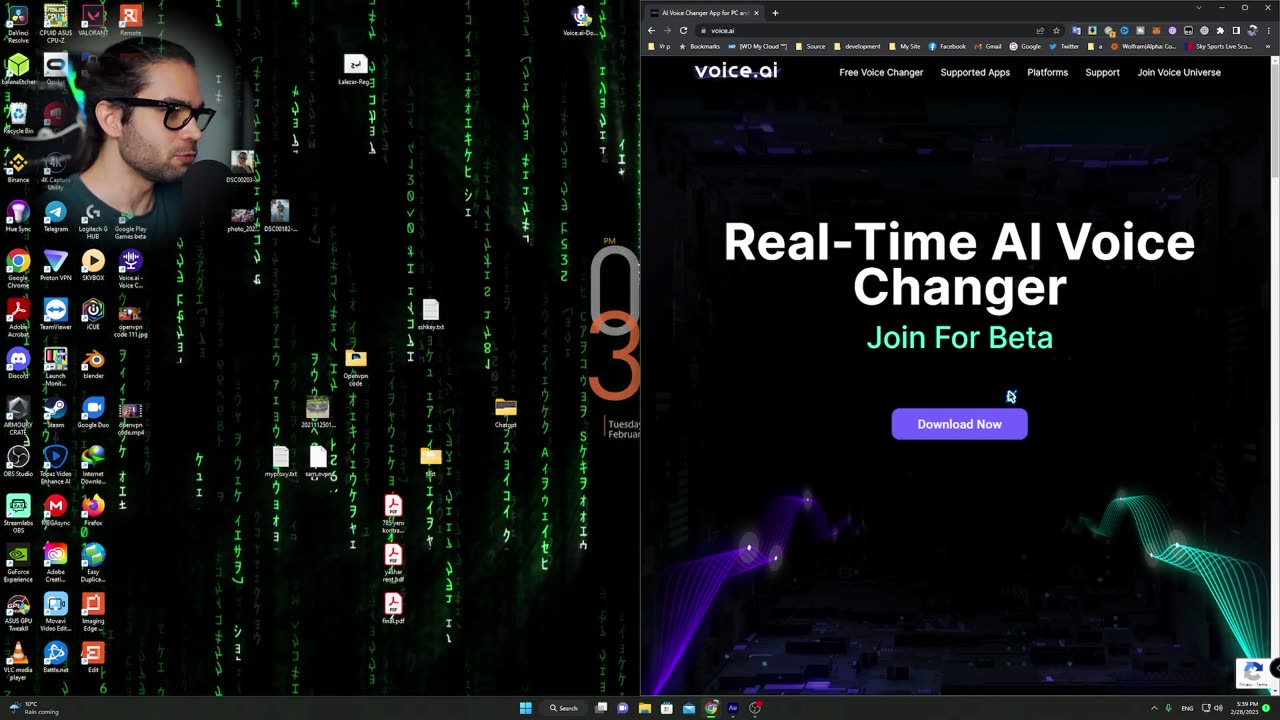Show hidden bookmarks overflow chevron
1280x720 pixels.
coord(1267,46)
